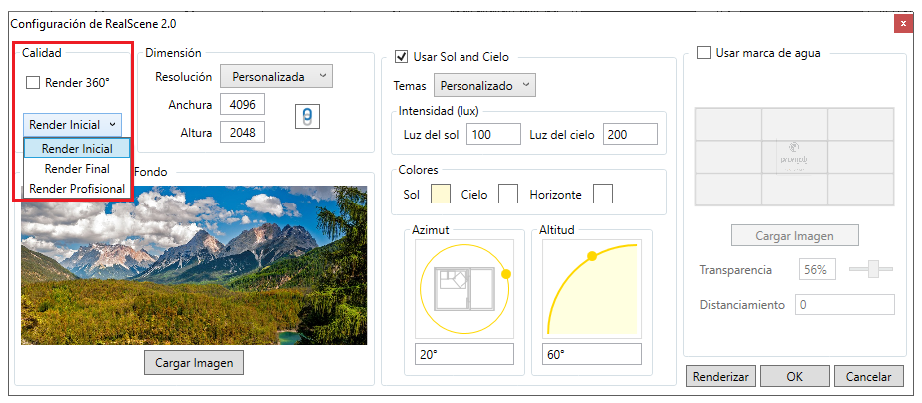Confirm with the OK button
922x403 pixels.
795,377
